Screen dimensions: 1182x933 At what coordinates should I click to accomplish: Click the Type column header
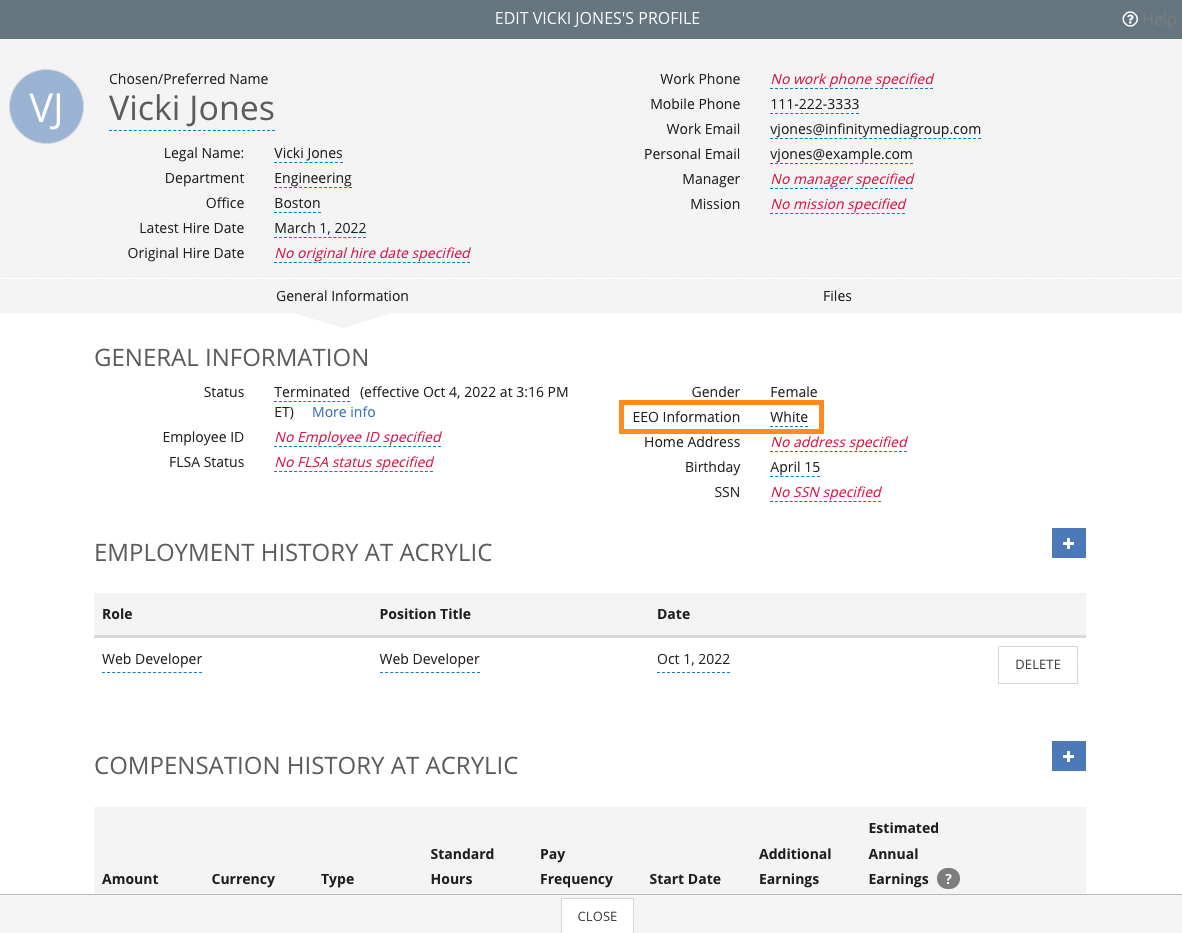tap(337, 879)
